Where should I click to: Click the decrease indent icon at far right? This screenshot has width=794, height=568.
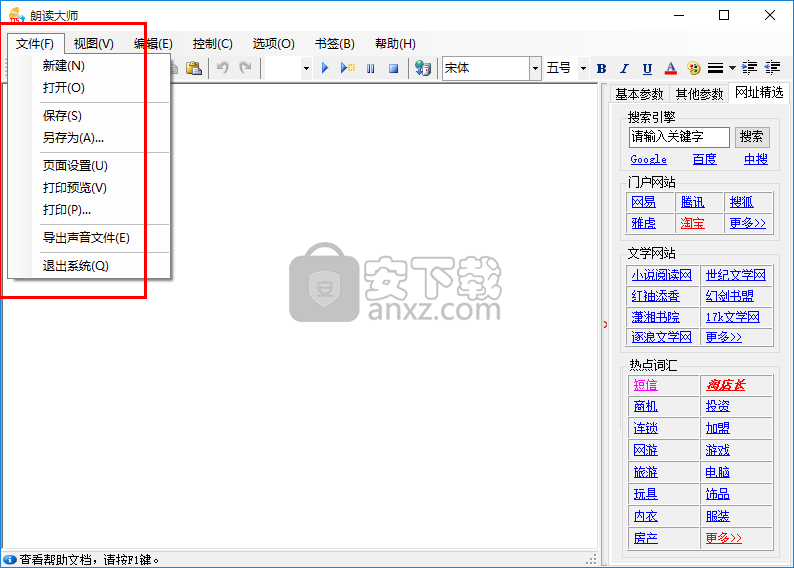pos(772,68)
